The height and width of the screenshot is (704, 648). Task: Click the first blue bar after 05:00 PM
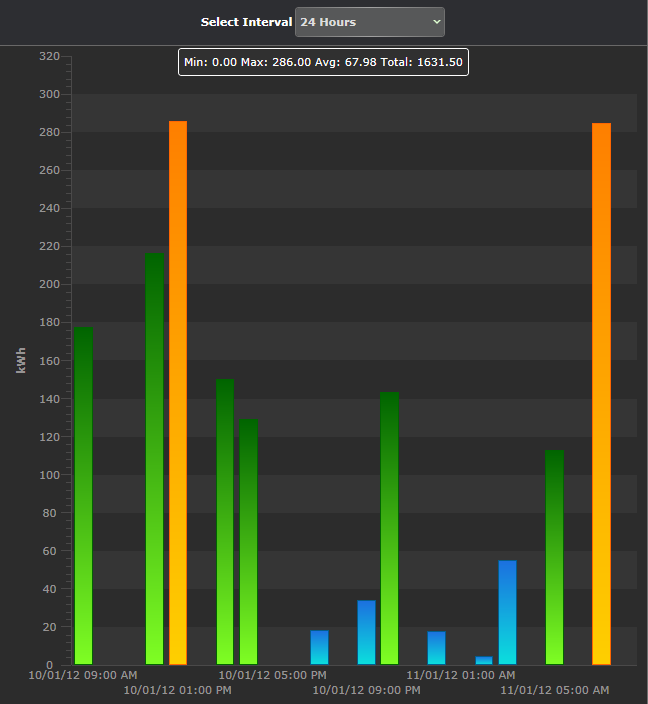point(319,647)
